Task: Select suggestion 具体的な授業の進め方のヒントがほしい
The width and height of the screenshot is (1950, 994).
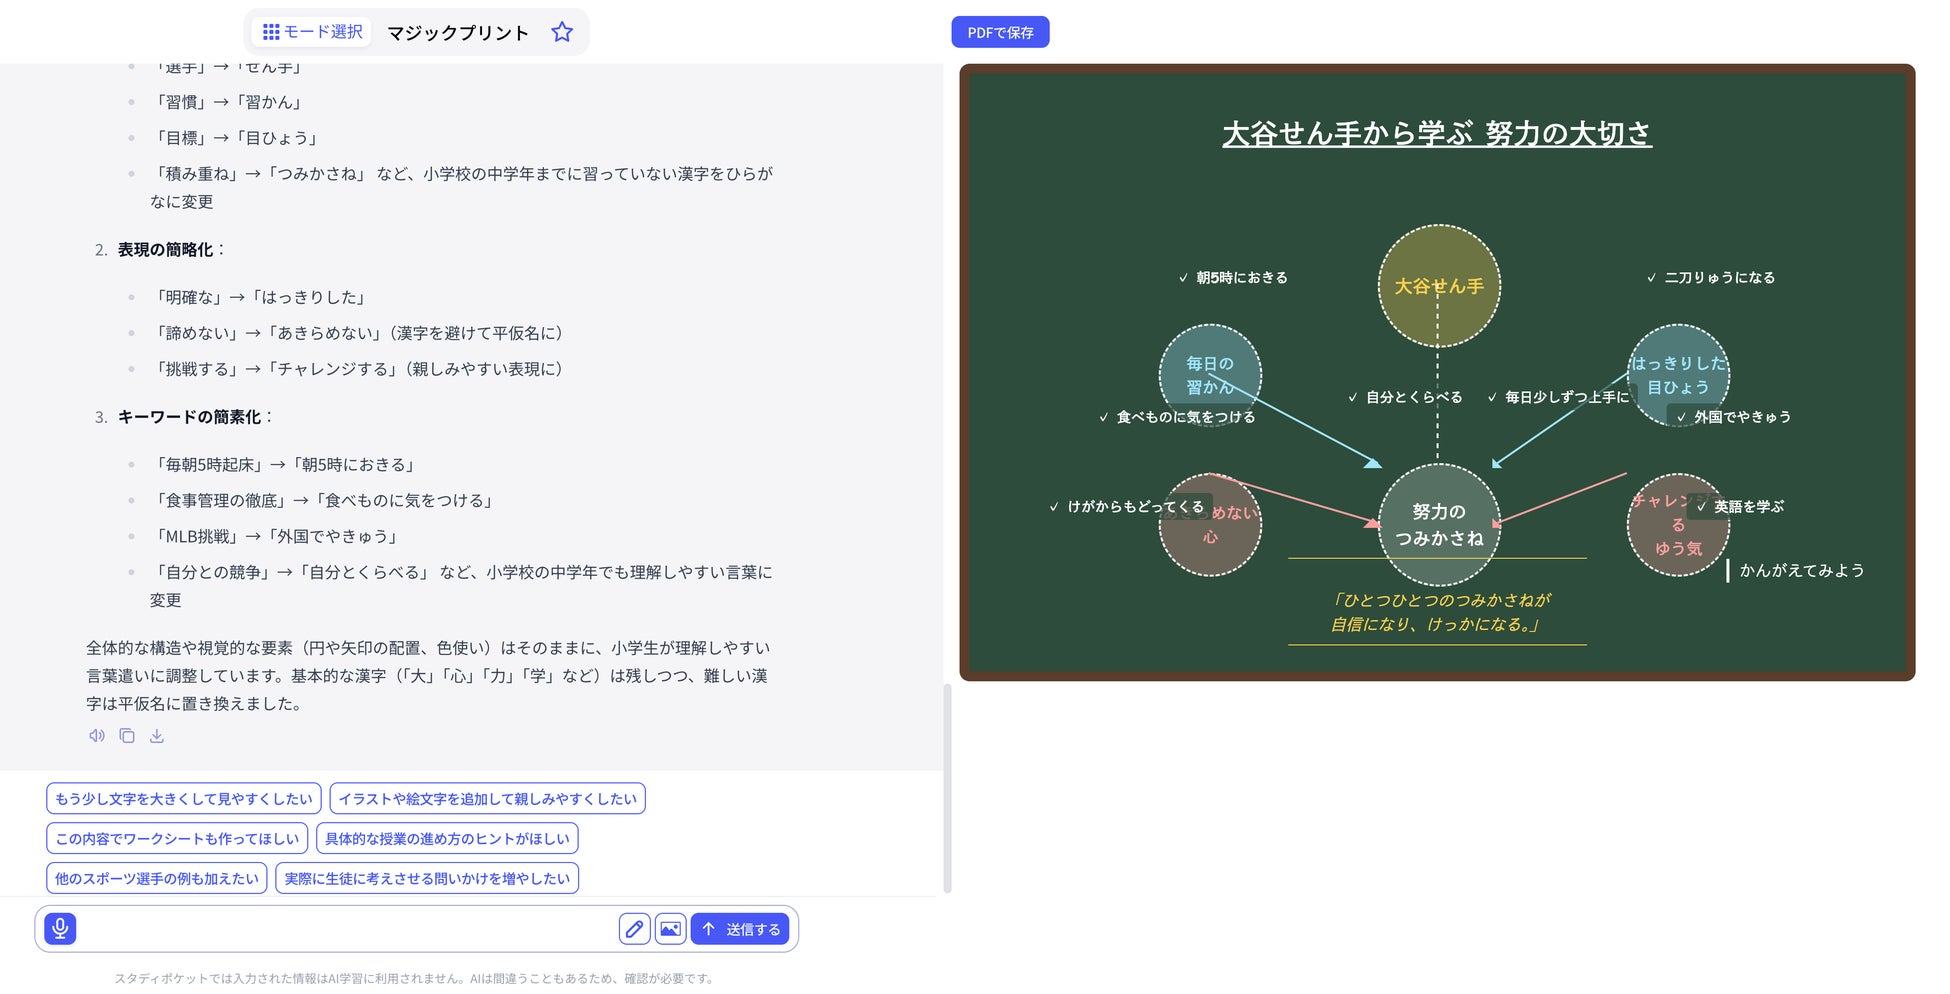Action: tap(447, 839)
